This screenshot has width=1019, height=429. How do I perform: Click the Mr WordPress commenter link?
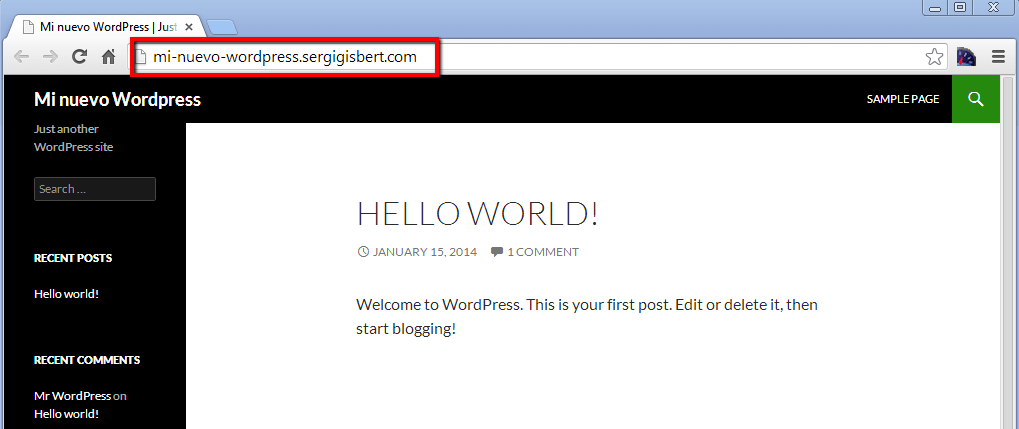[72, 396]
